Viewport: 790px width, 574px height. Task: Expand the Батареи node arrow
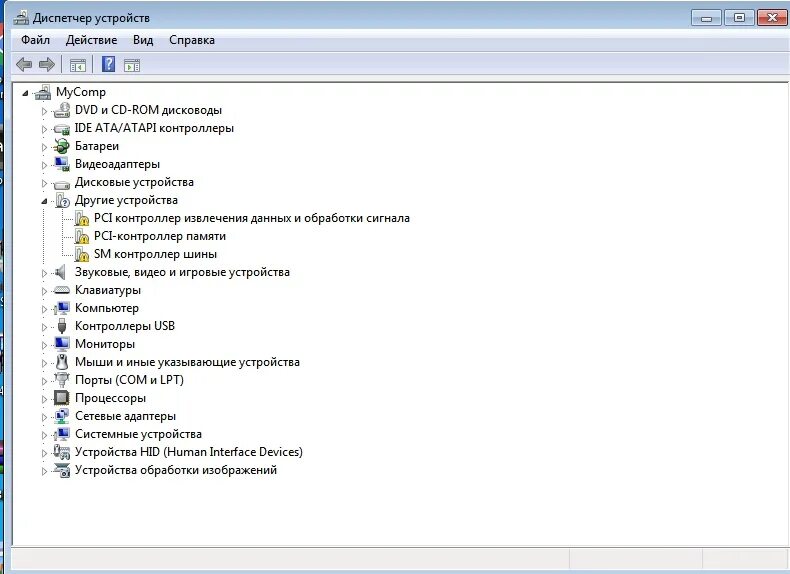click(x=44, y=148)
